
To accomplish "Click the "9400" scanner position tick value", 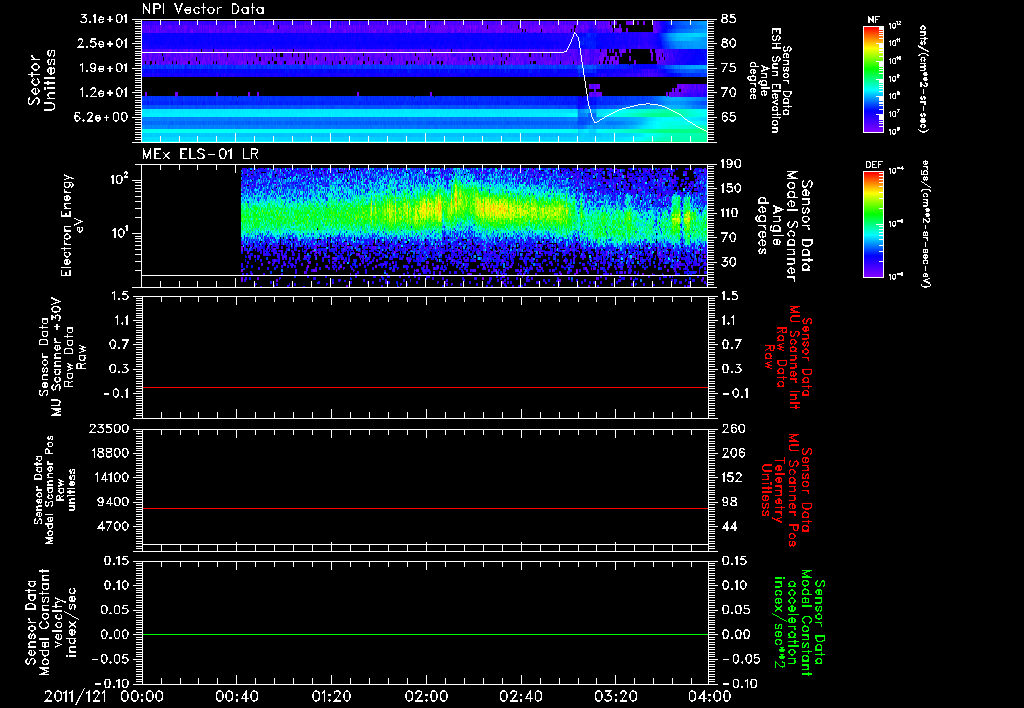I will [x=113, y=502].
